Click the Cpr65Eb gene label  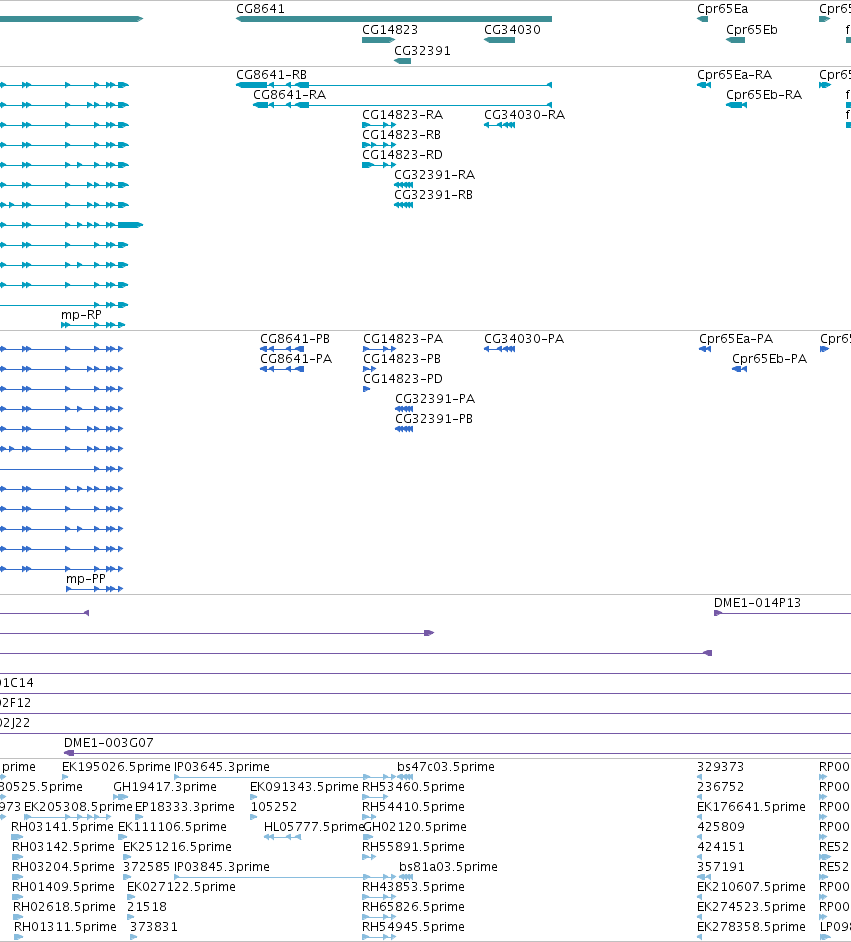[x=752, y=30]
